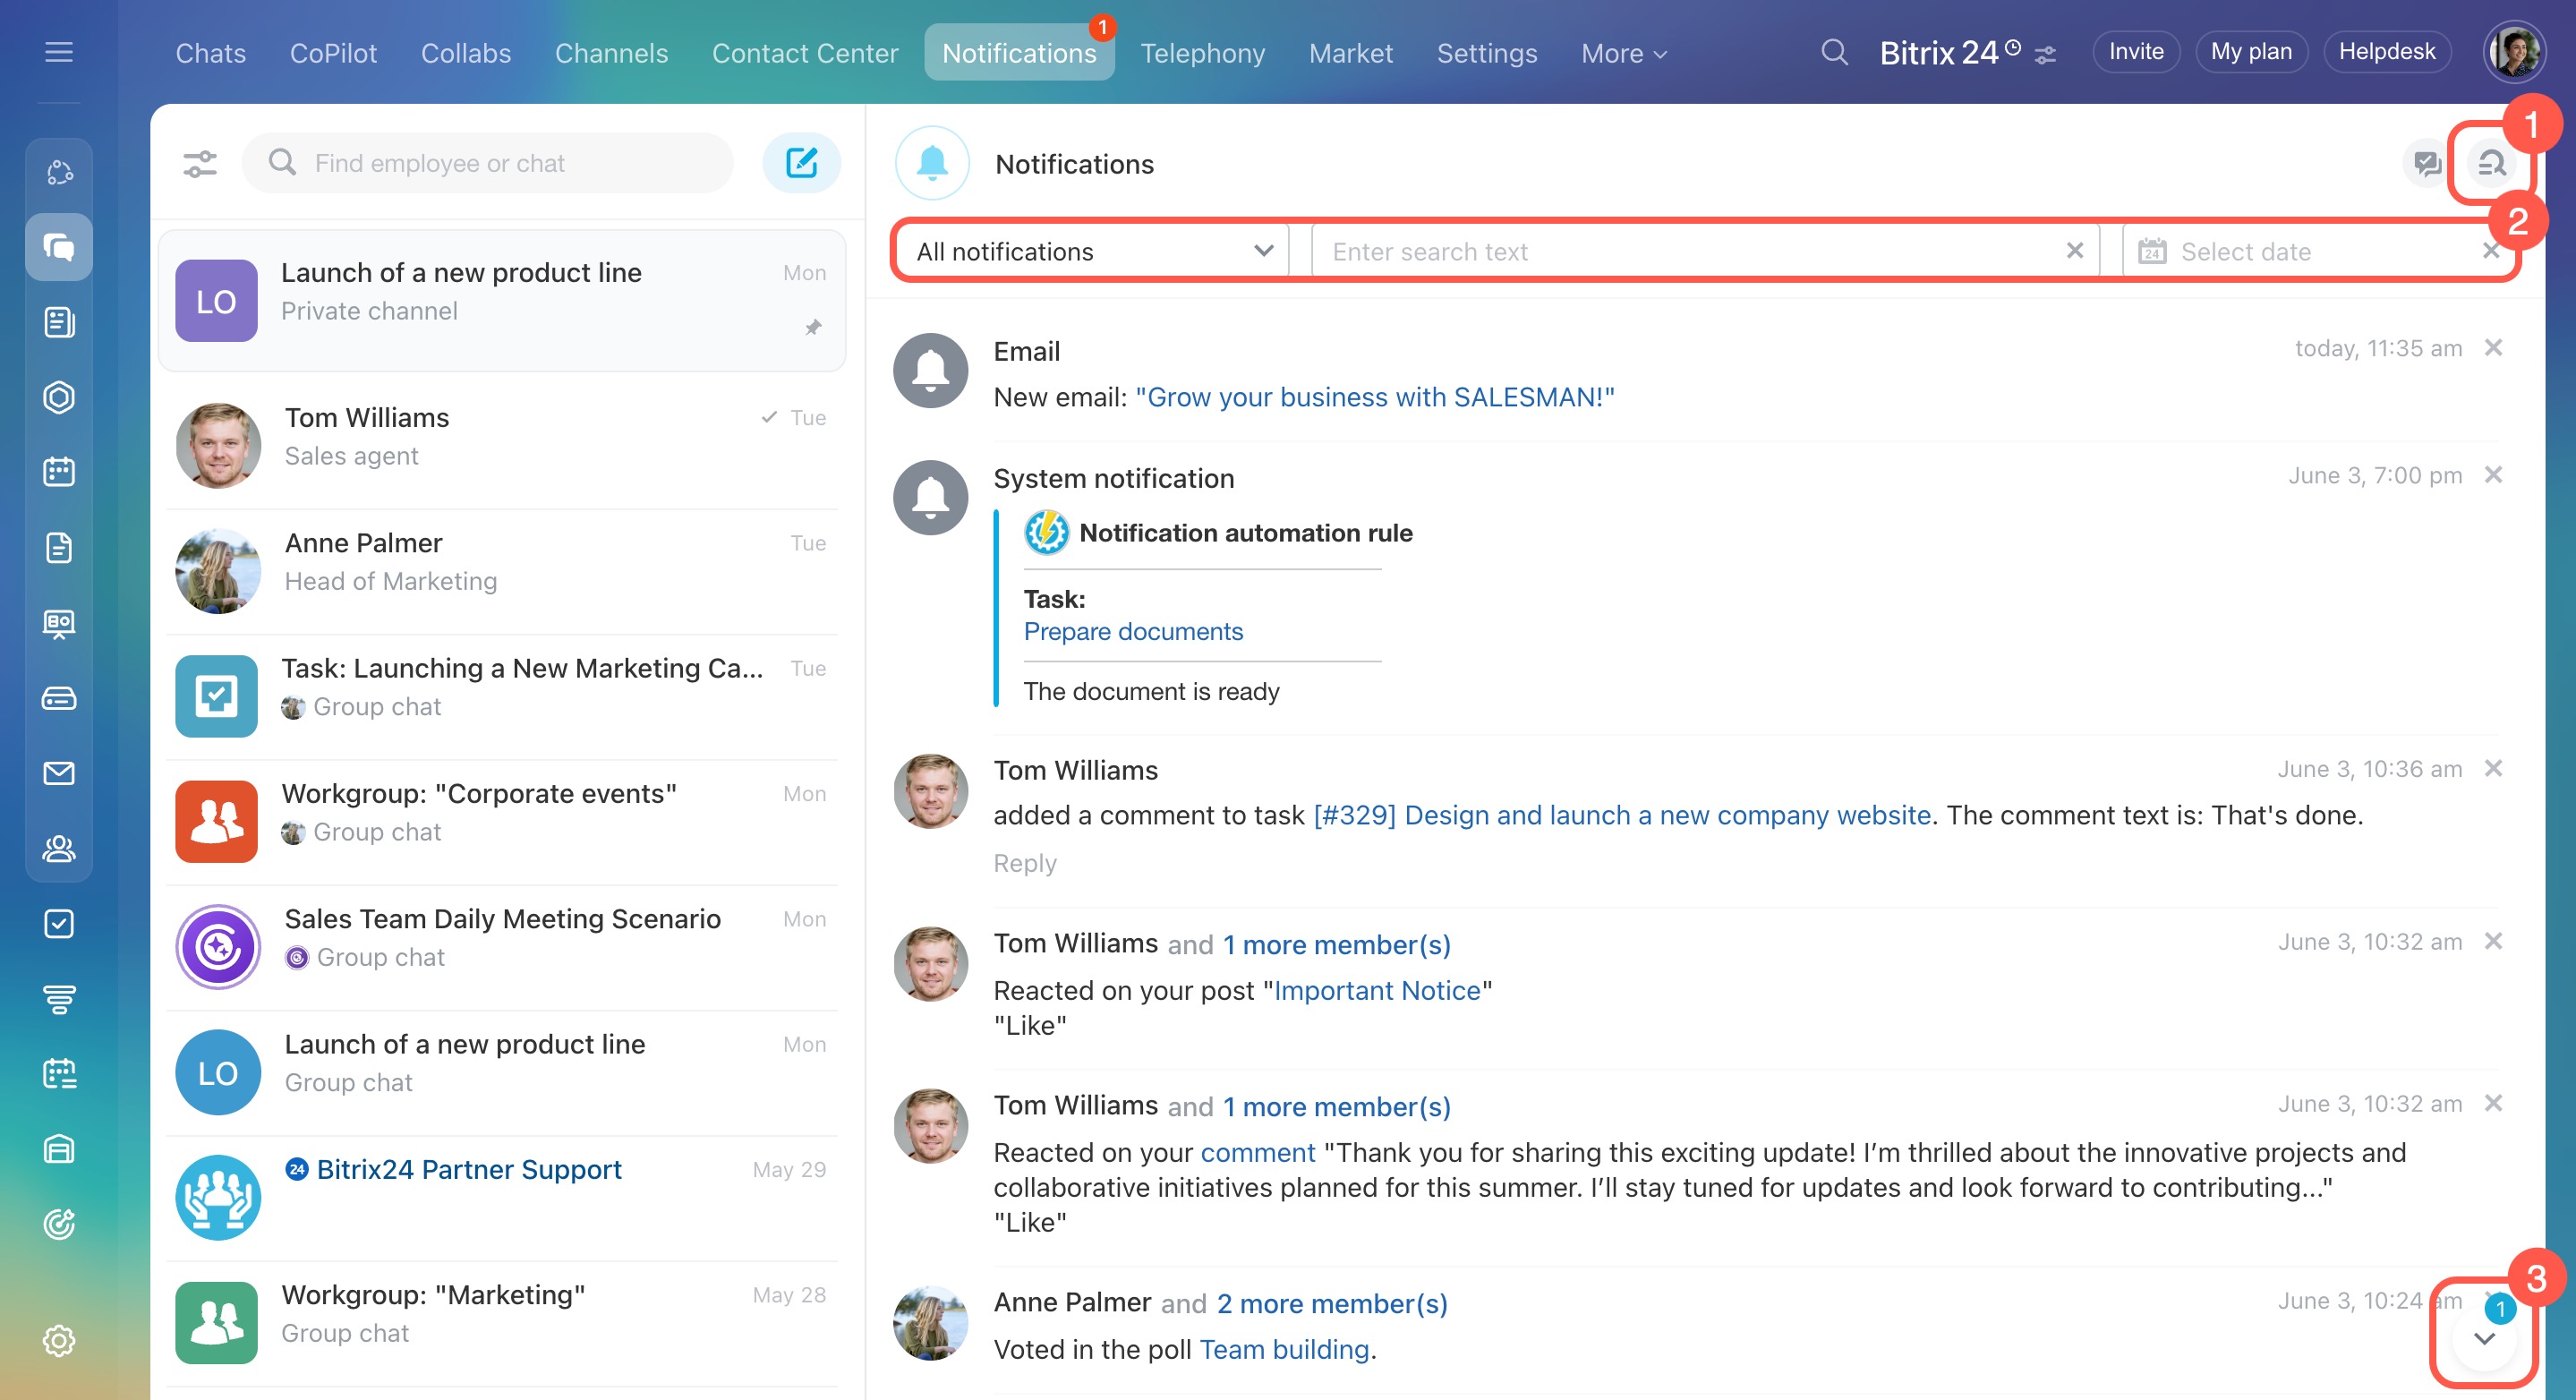Open the Anne Palmer chat

point(502,571)
